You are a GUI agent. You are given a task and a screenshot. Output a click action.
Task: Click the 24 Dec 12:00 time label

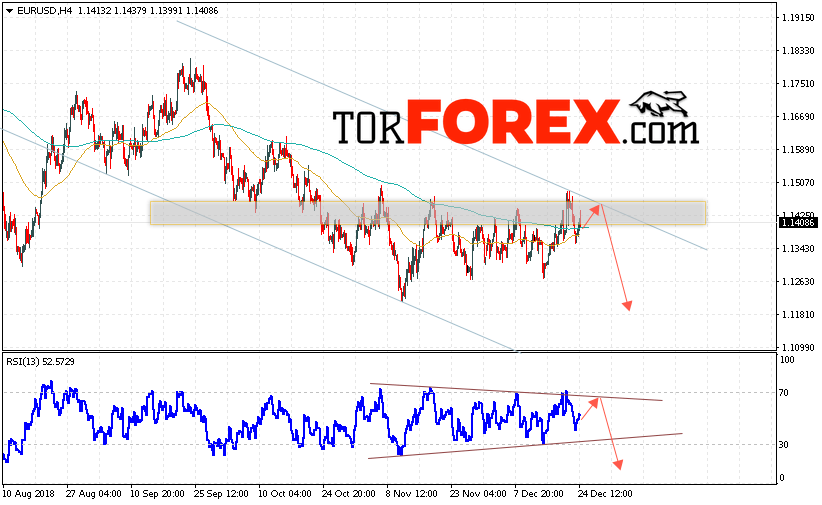point(605,494)
